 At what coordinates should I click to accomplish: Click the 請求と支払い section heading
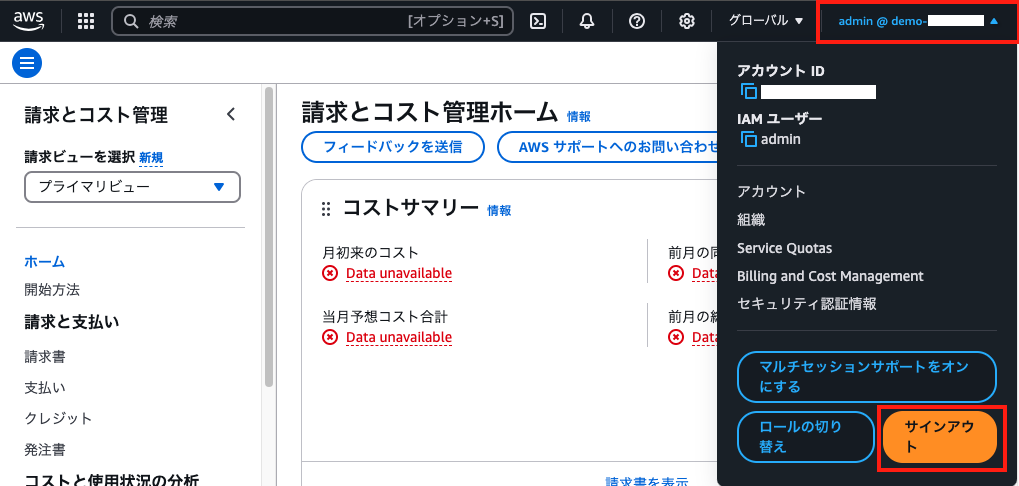tap(72, 322)
